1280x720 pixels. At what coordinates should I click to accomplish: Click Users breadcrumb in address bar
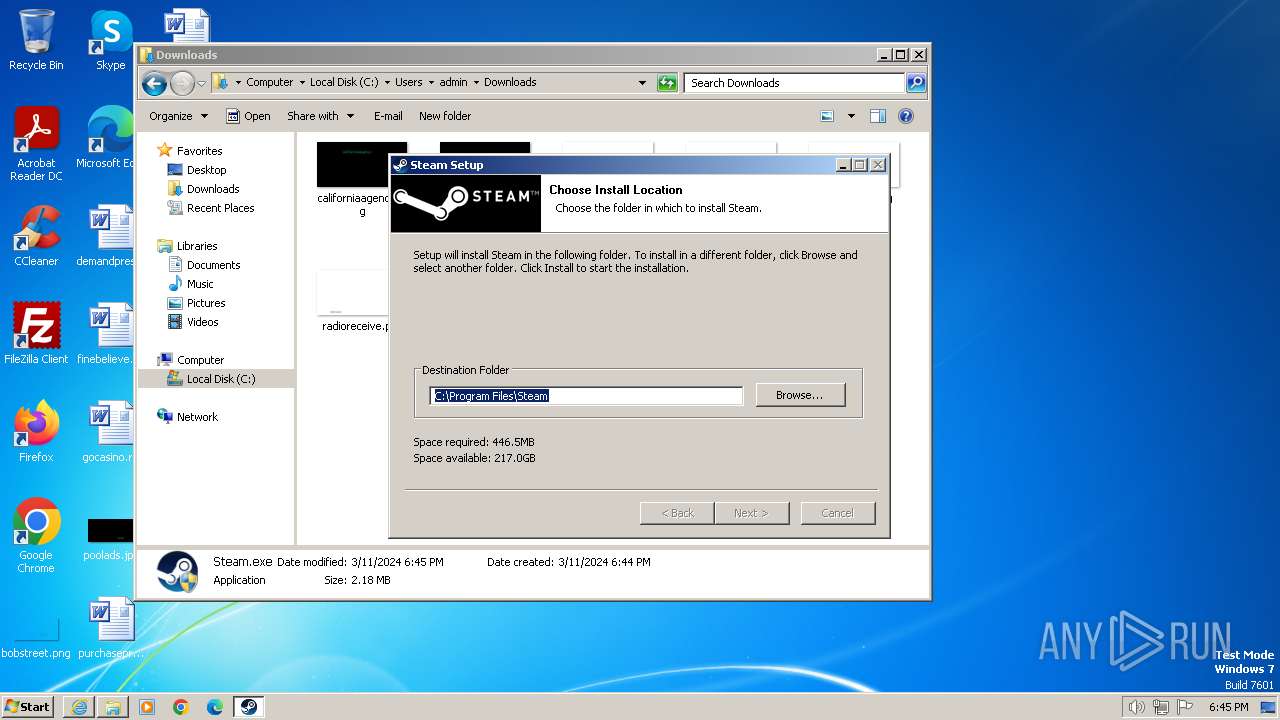[x=408, y=83]
